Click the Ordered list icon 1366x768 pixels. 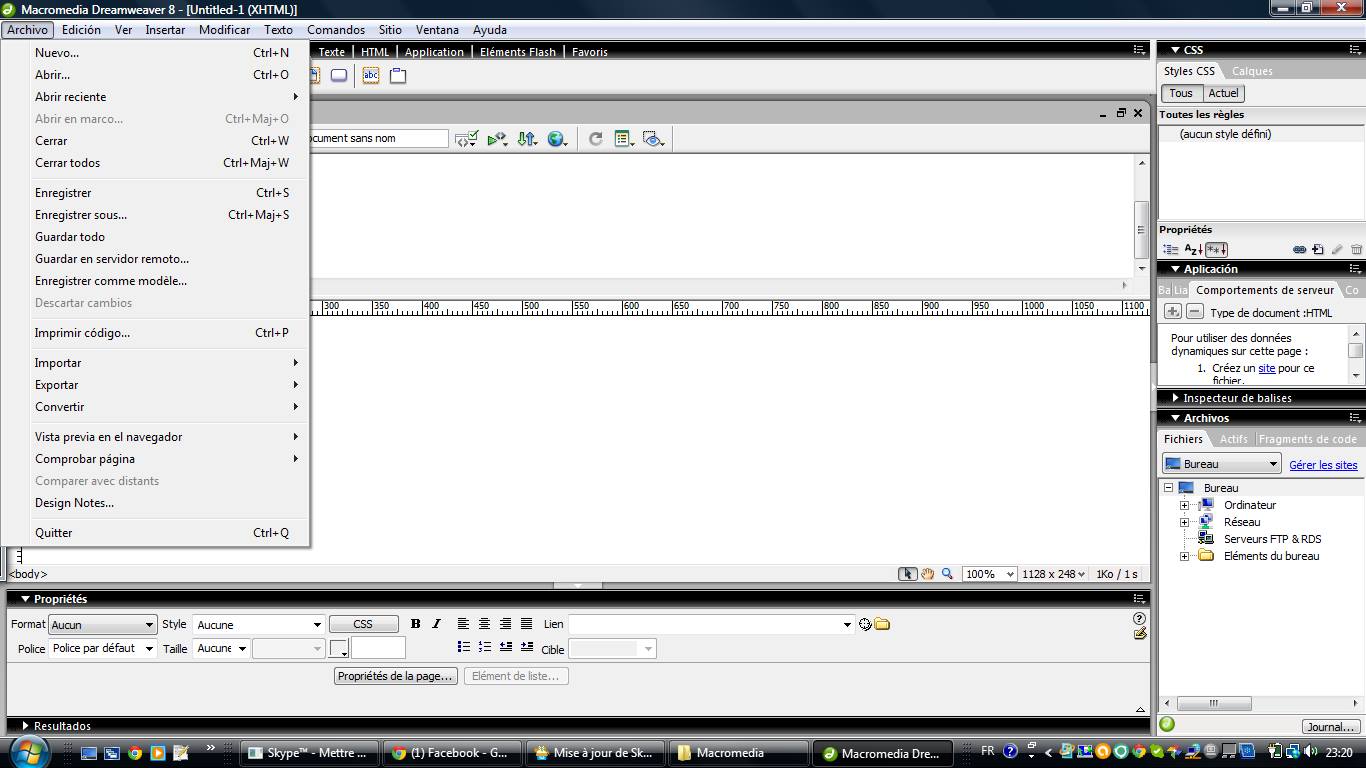pos(484,647)
